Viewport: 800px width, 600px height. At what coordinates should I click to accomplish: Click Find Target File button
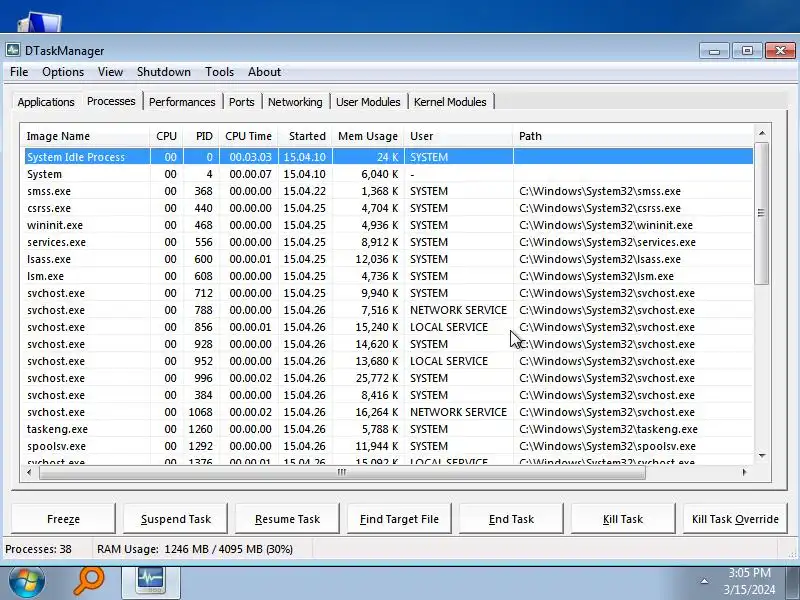coord(399,519)
